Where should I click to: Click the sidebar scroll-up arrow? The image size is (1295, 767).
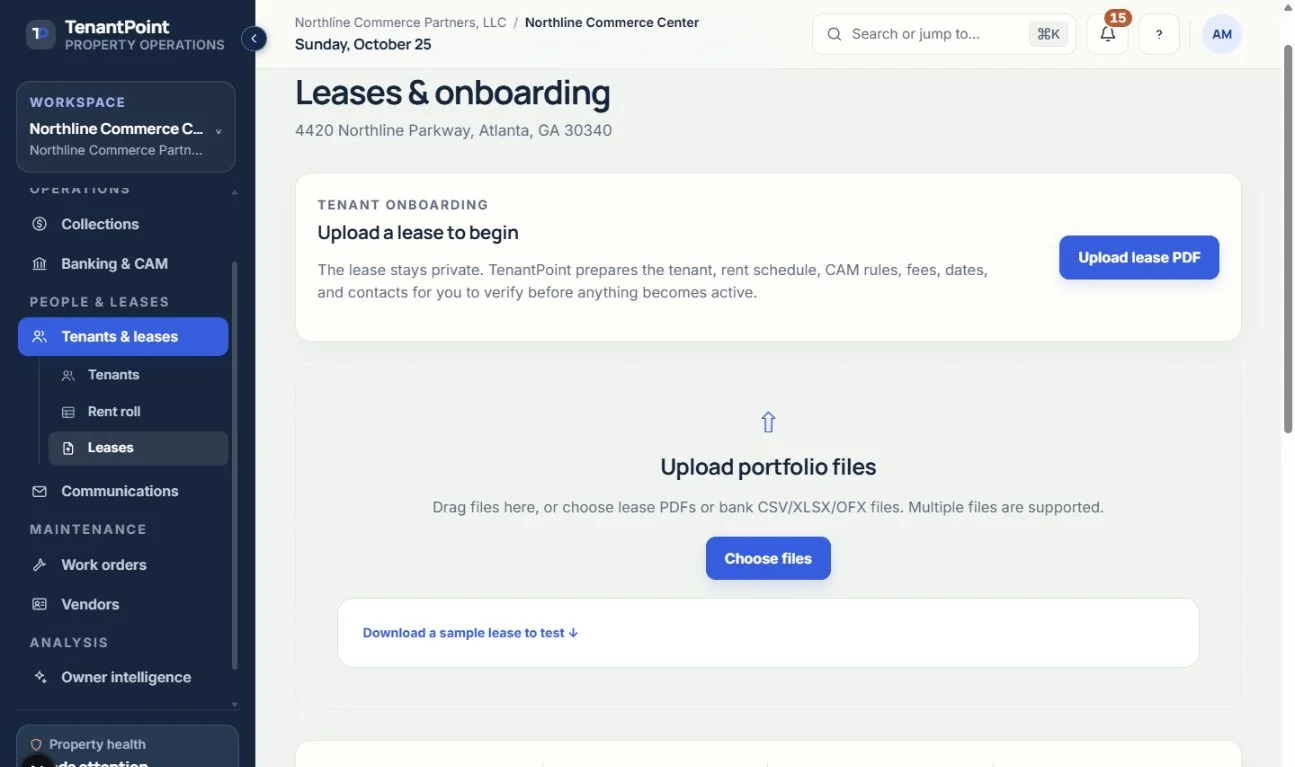coord(235,191)
